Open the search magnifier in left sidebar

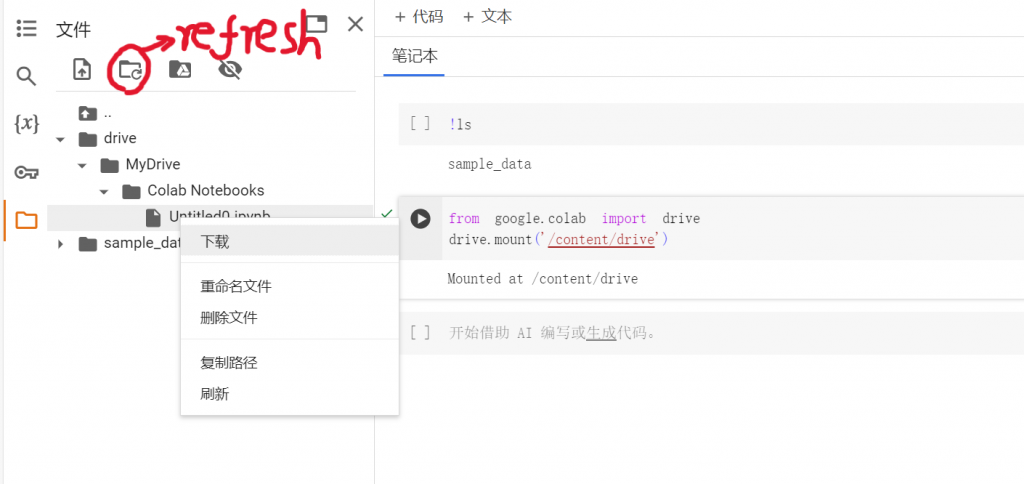click(x=26, y=76)
